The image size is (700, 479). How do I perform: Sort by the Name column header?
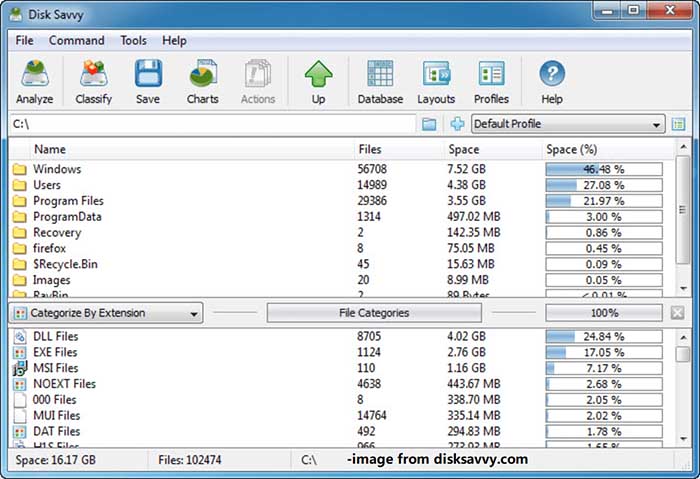click(x=50, y=149)
